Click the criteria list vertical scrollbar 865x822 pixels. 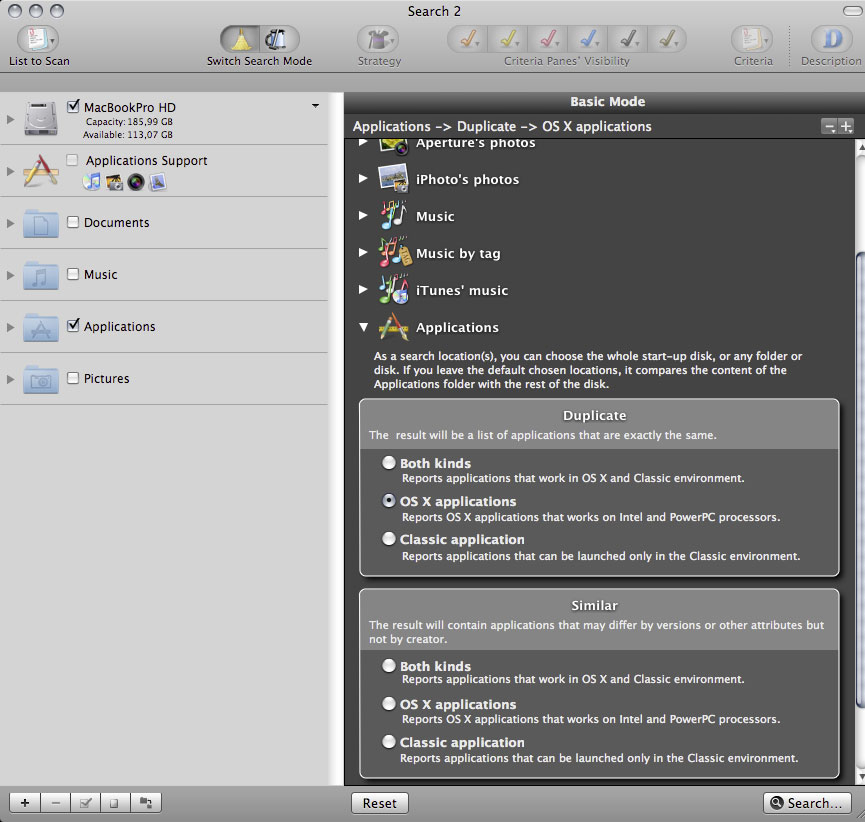[x=859, y=480]
